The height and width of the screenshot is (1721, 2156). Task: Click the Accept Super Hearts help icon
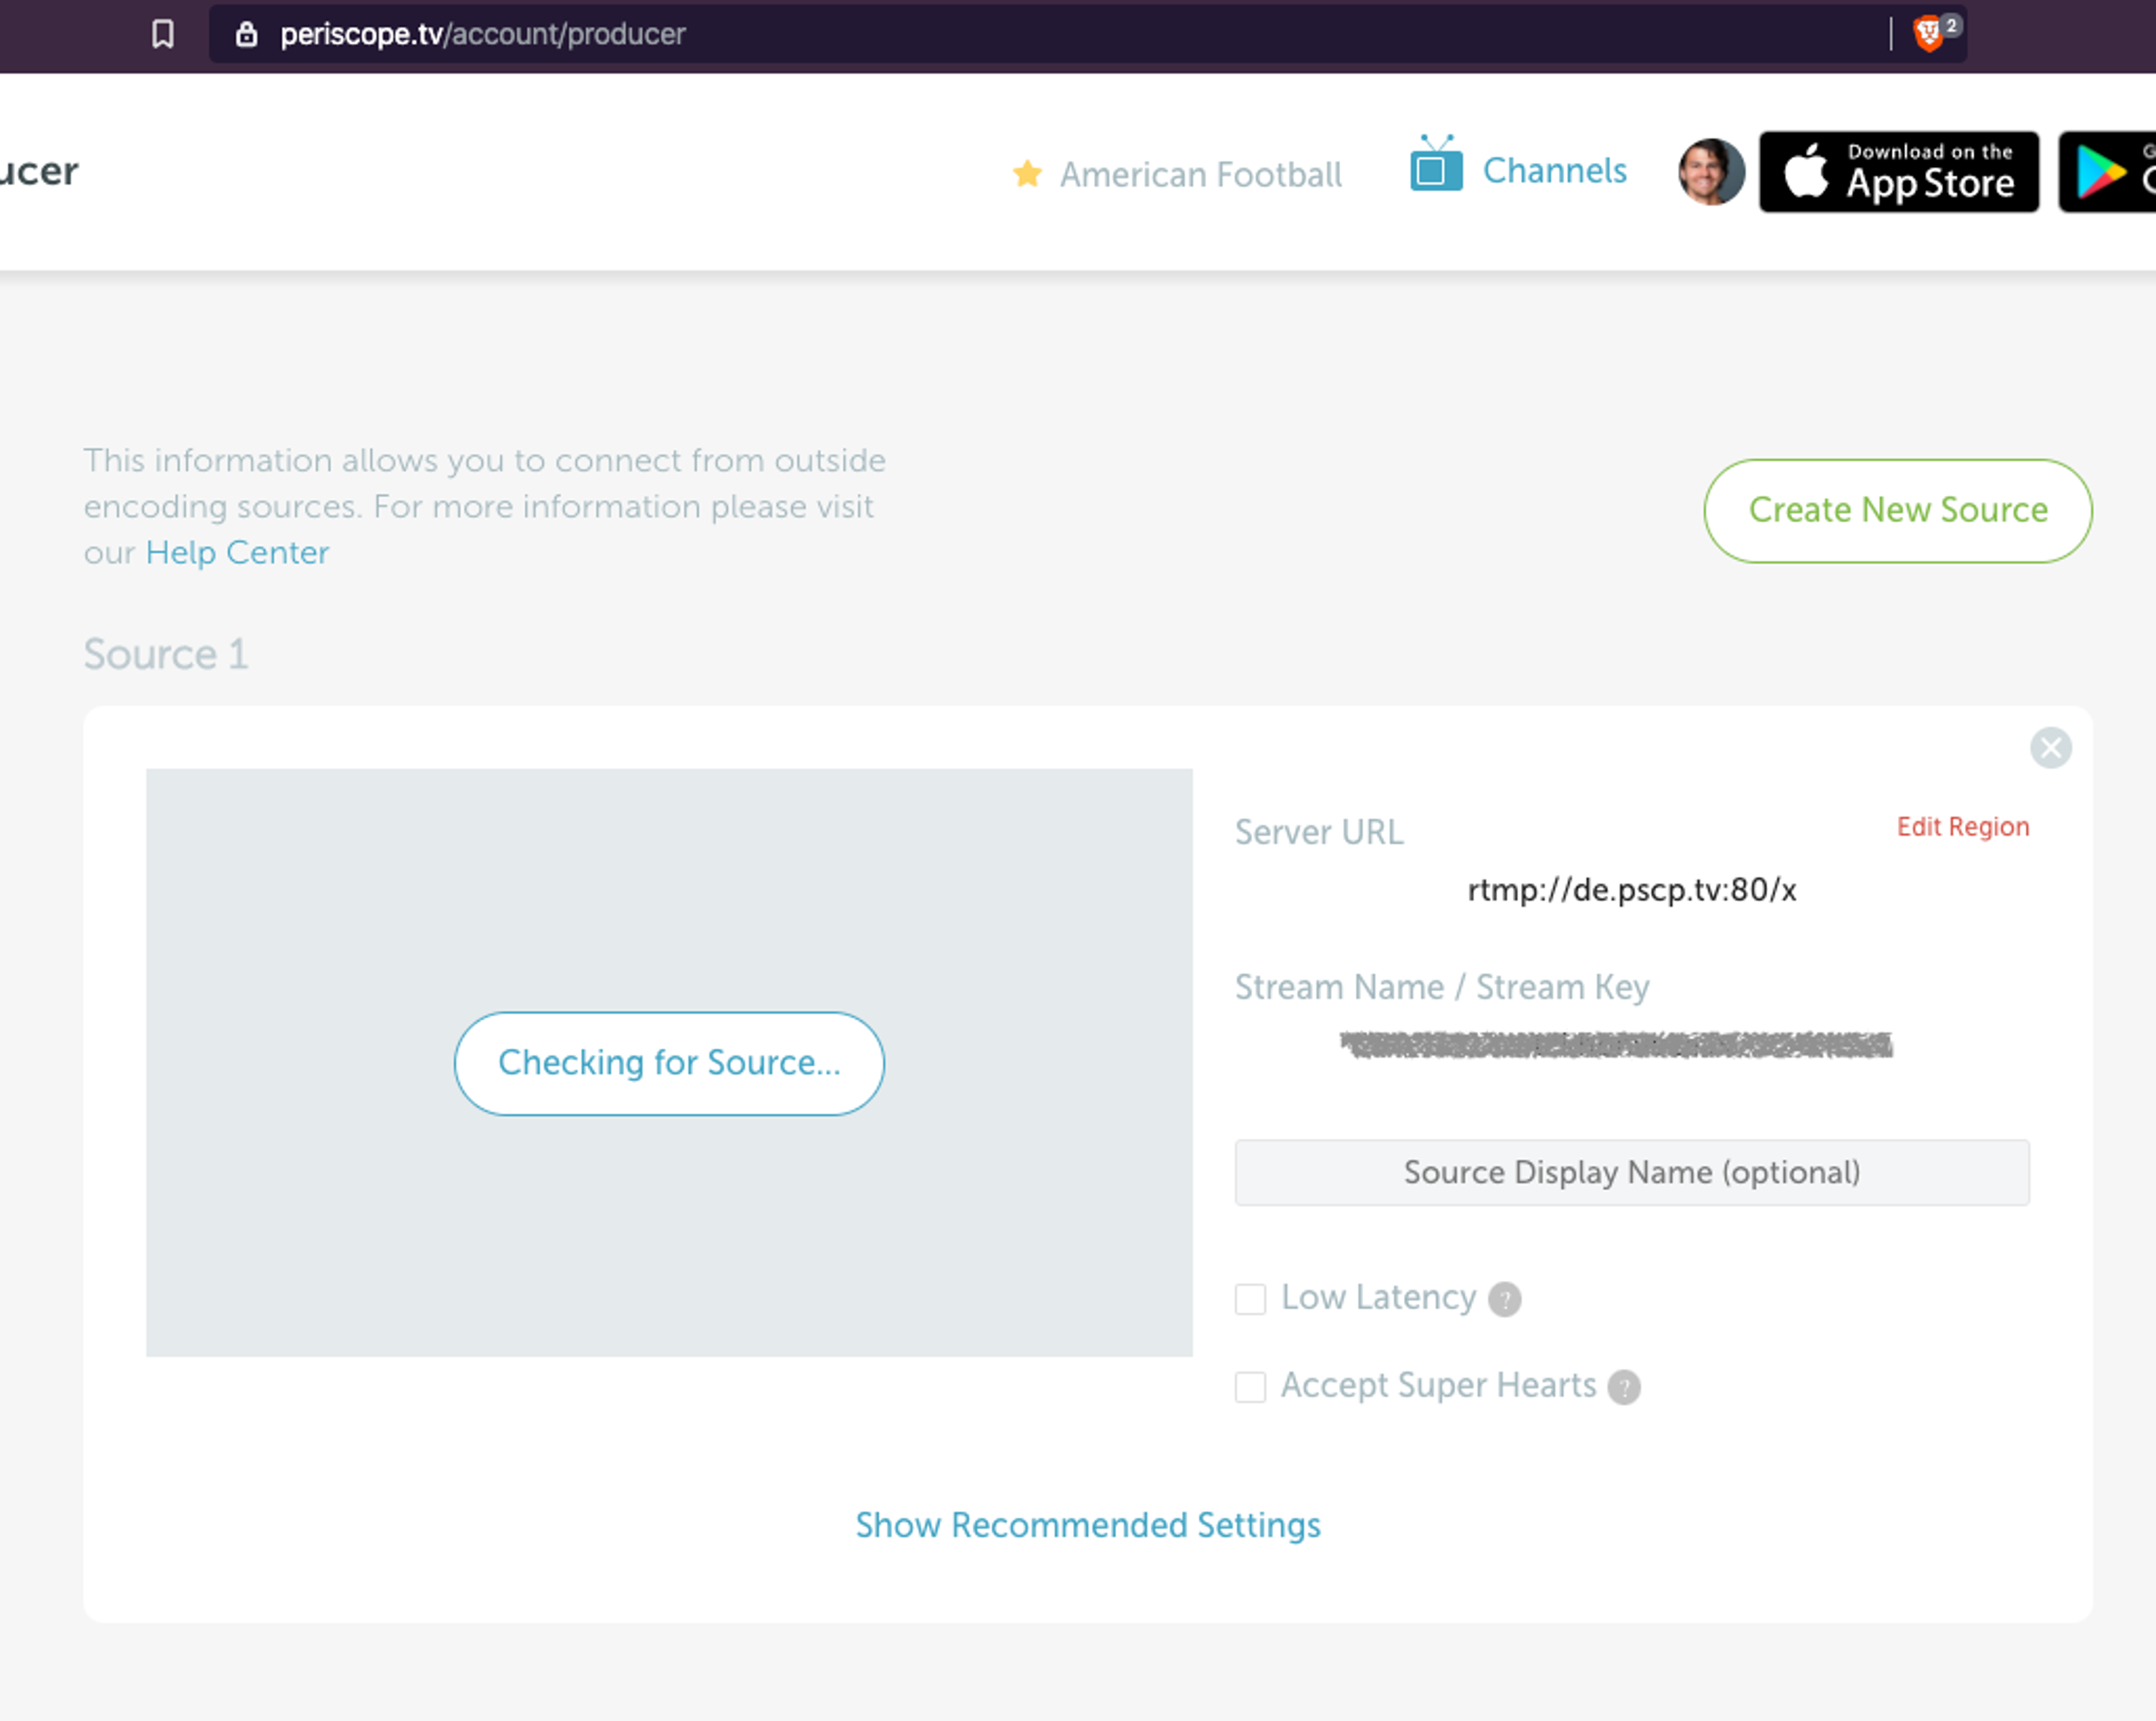point(1624,1387)
